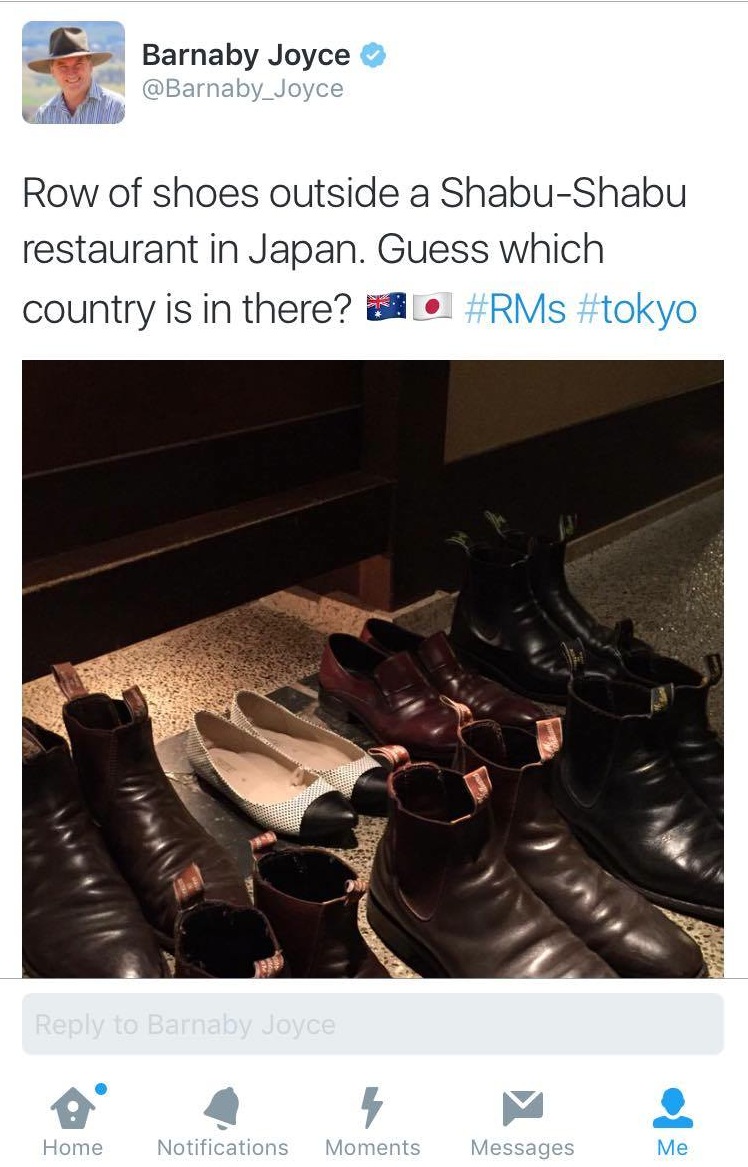
Task: Click the blue verified badge
Action: 373,55
